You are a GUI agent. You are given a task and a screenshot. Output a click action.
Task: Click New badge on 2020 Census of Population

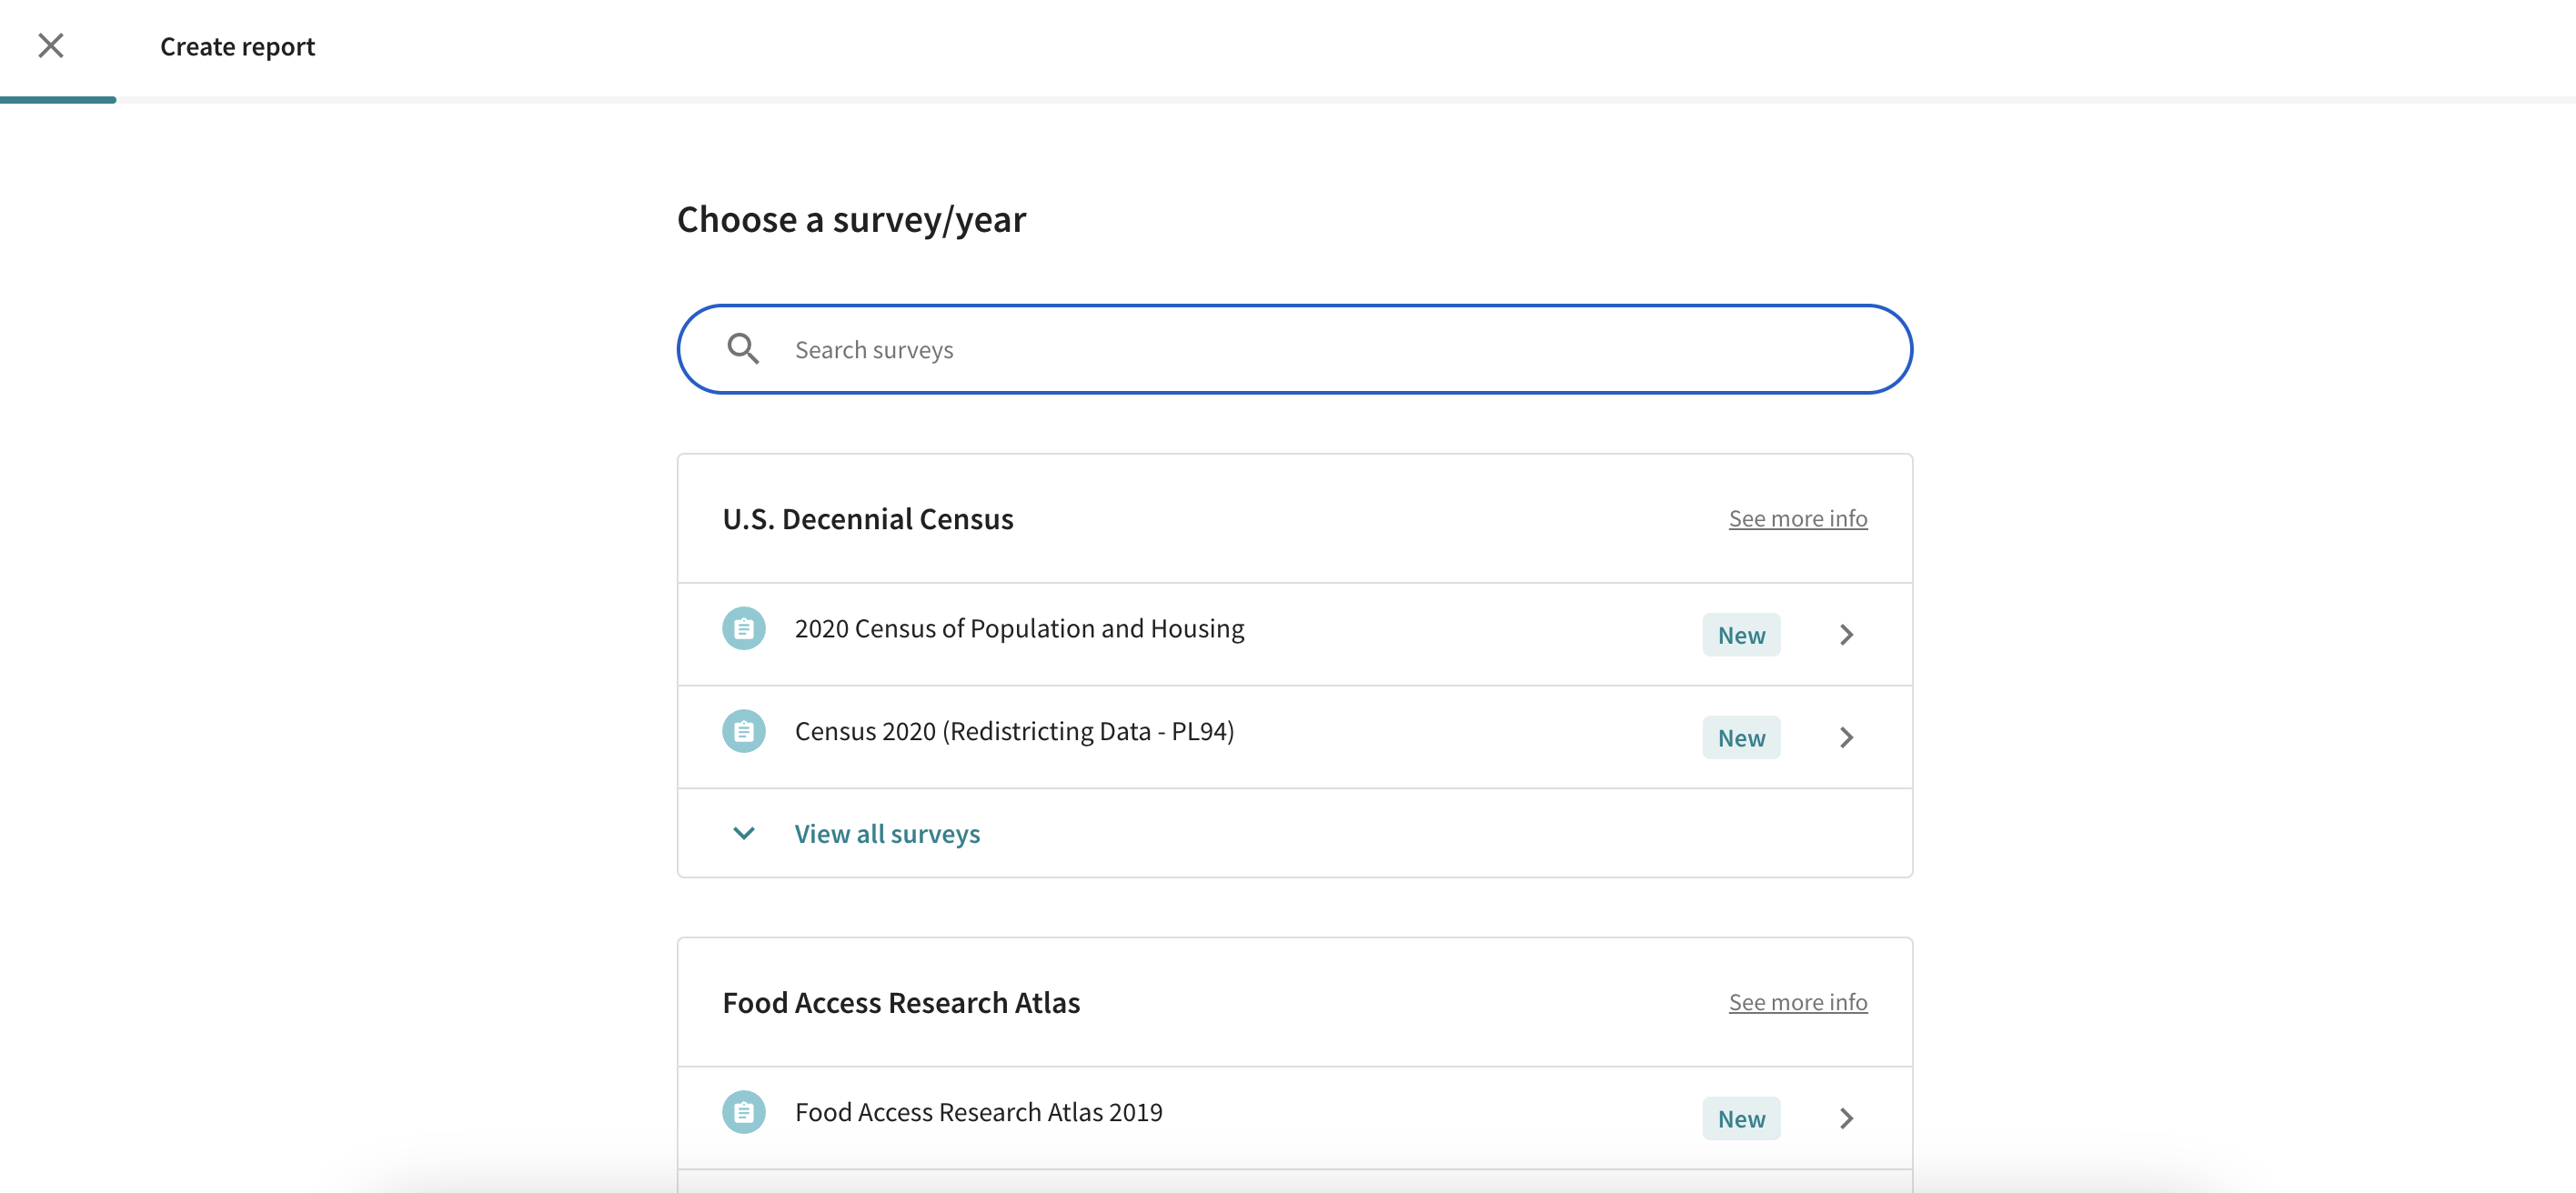(x=1741, y=635)
